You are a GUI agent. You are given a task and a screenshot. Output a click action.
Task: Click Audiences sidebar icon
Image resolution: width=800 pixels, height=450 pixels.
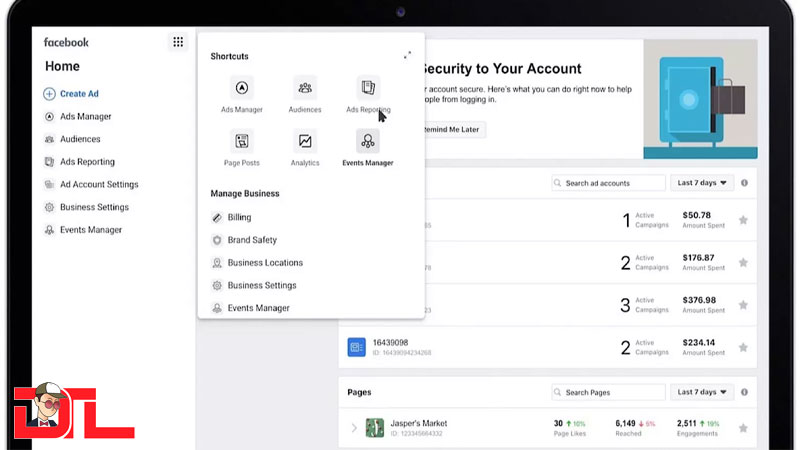(x=49, y=139)
